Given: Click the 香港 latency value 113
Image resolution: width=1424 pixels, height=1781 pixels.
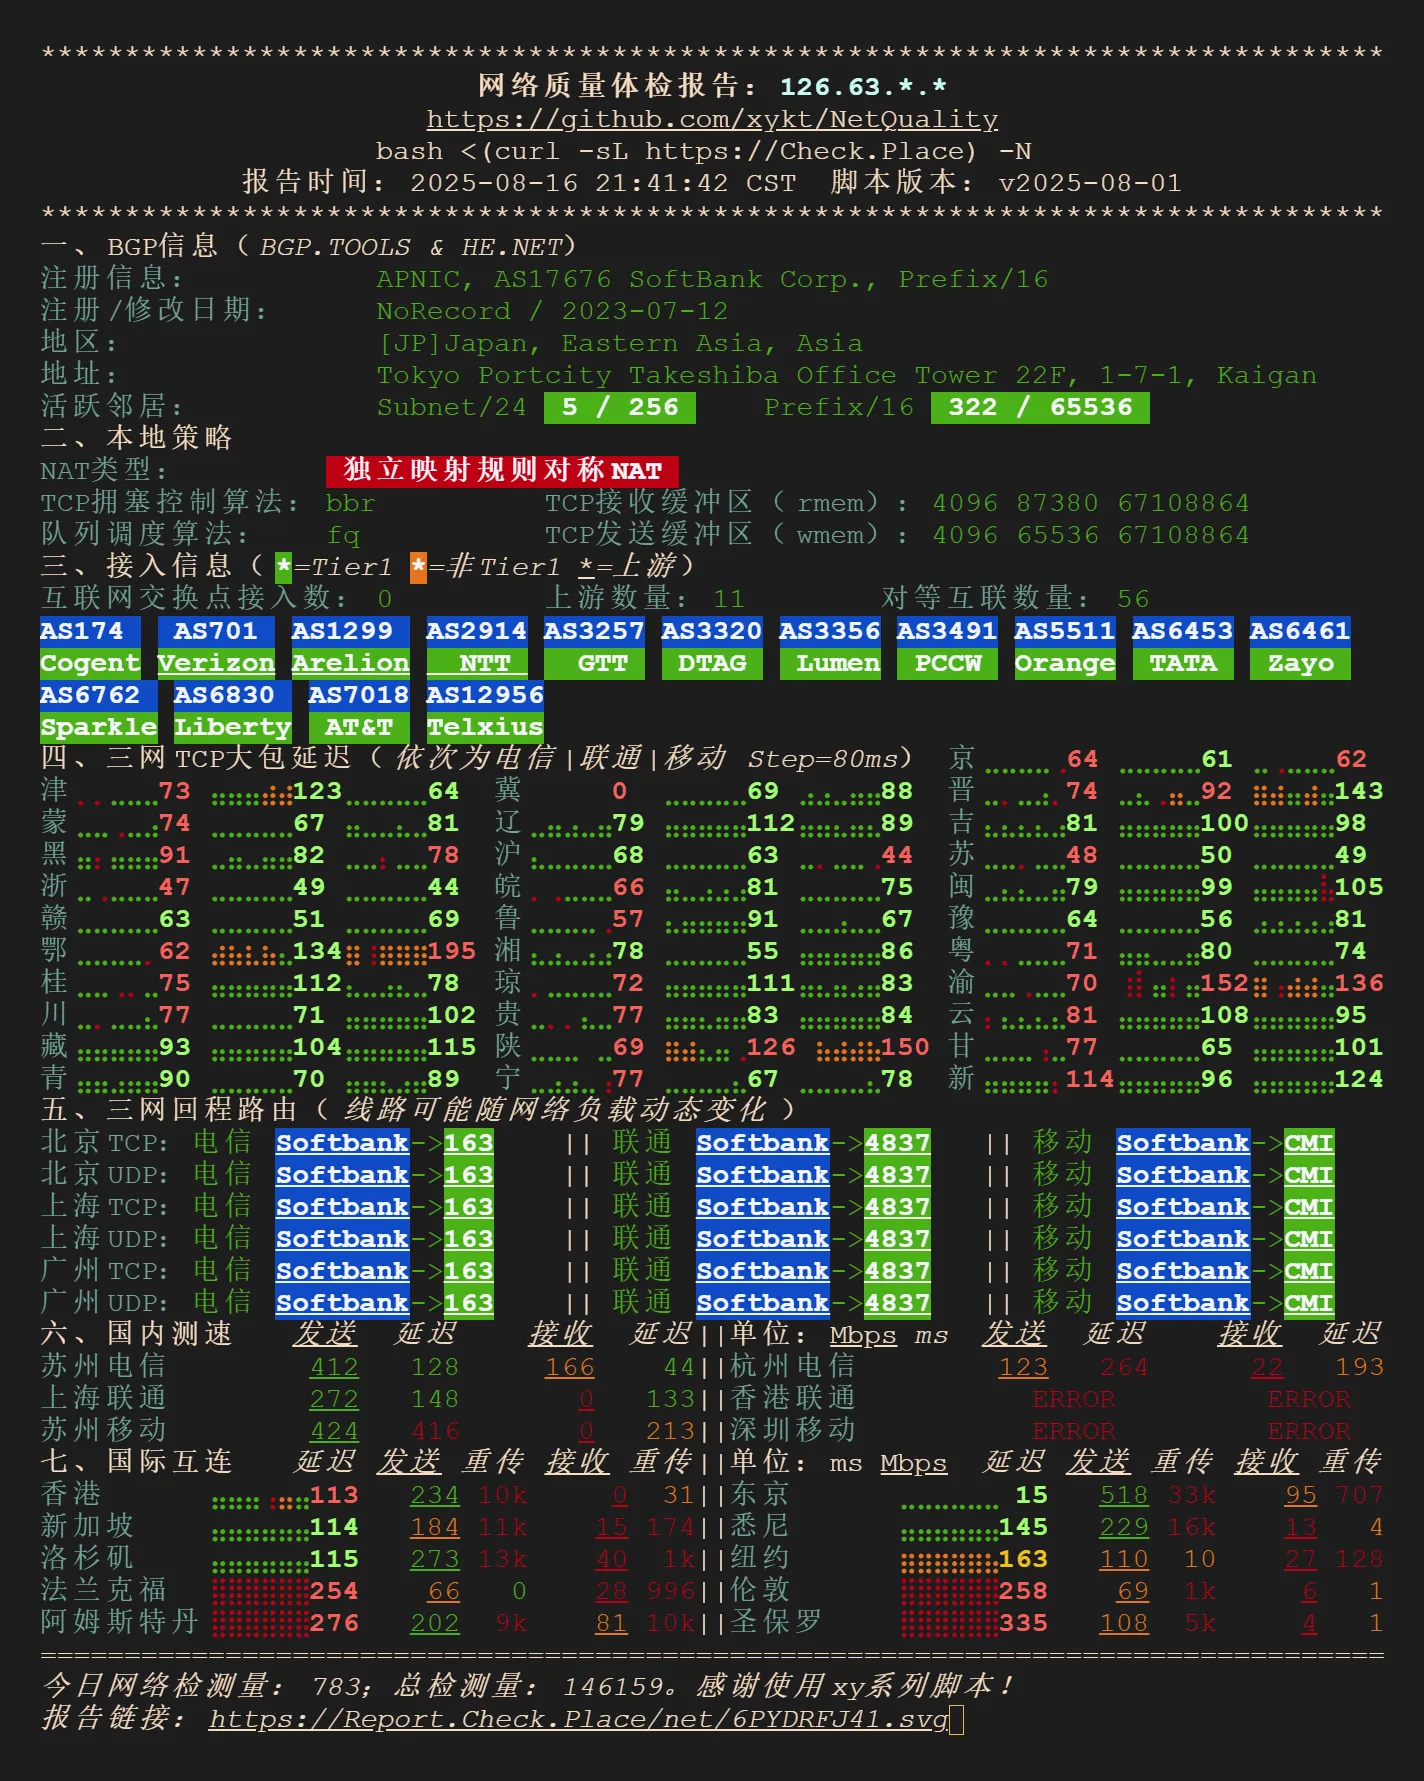Looking at the screenshot, I should coord(334,1495).
